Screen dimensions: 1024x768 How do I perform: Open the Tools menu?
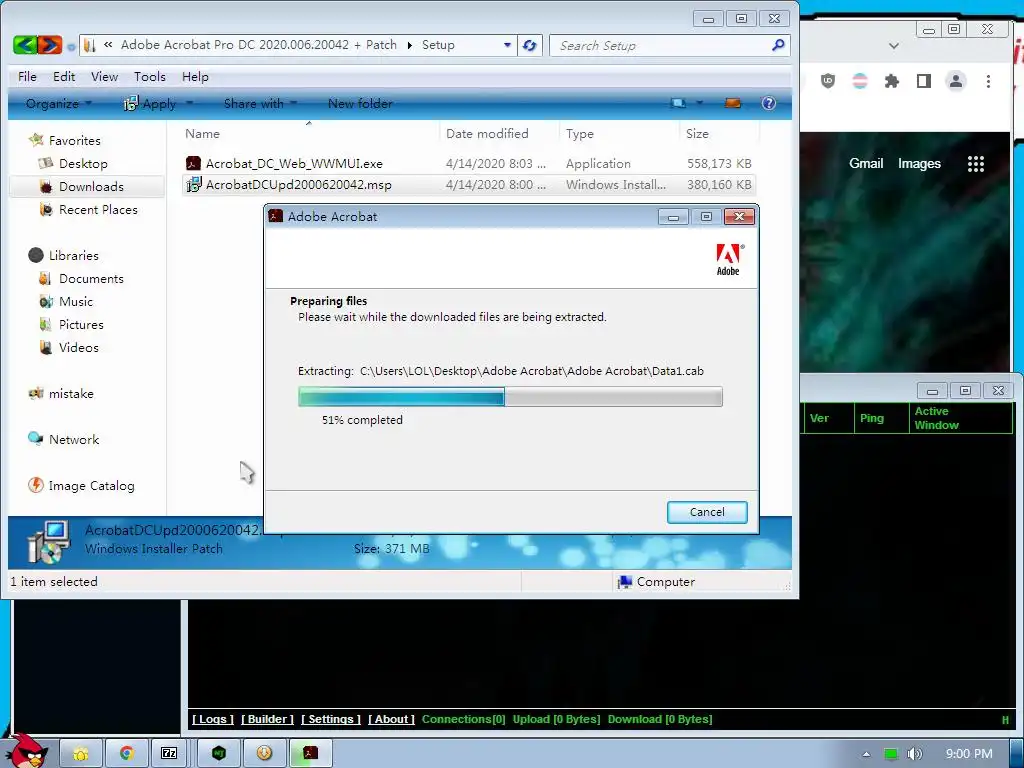point(150,76)
